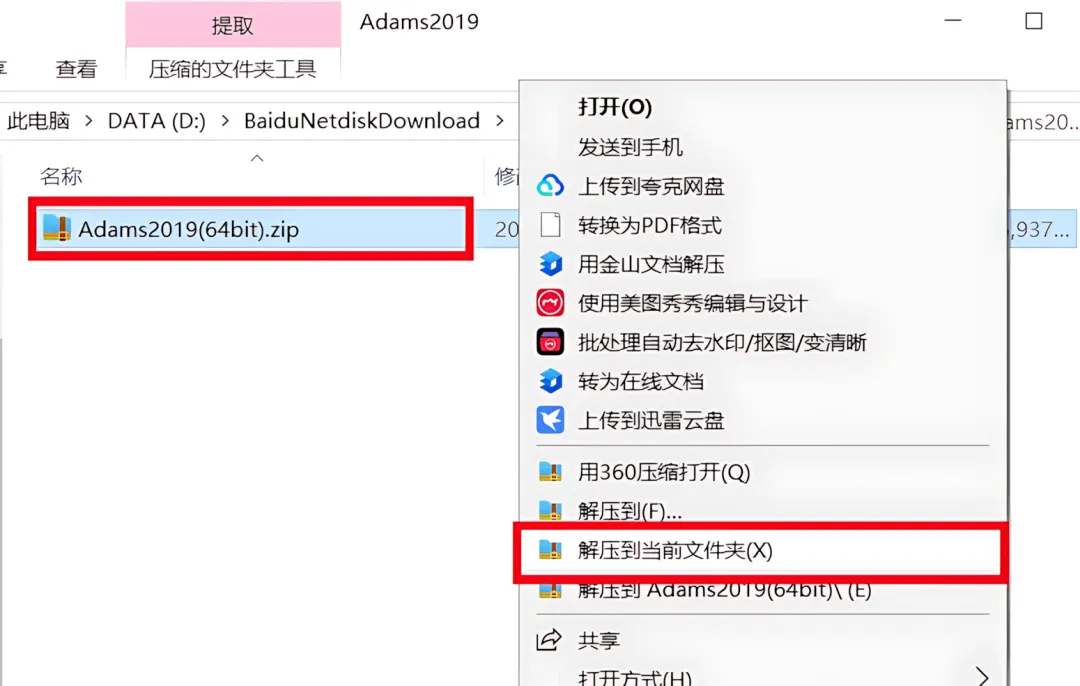
Task: Click the Xunlei cloud bird icon
Action: (x=550, y=420)
